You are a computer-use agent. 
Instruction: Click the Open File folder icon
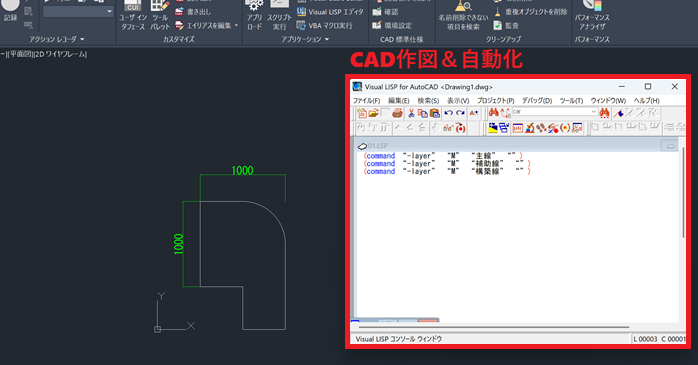373,113
